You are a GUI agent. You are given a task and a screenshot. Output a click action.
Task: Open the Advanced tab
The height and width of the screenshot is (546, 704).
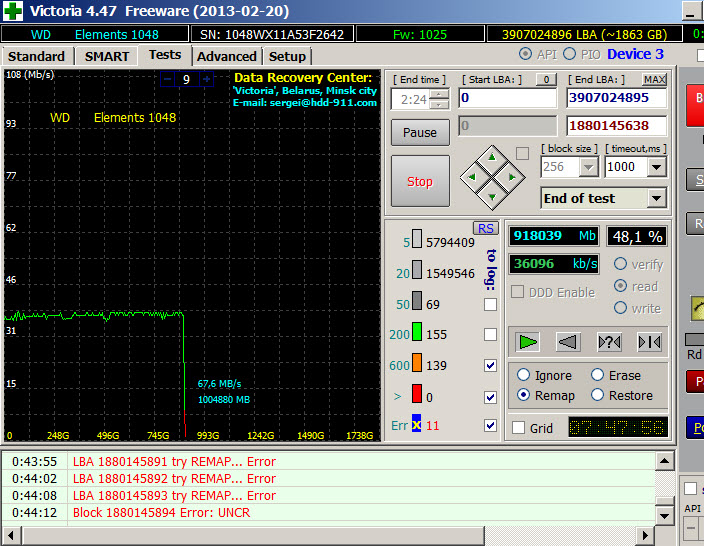pos(226,56)
